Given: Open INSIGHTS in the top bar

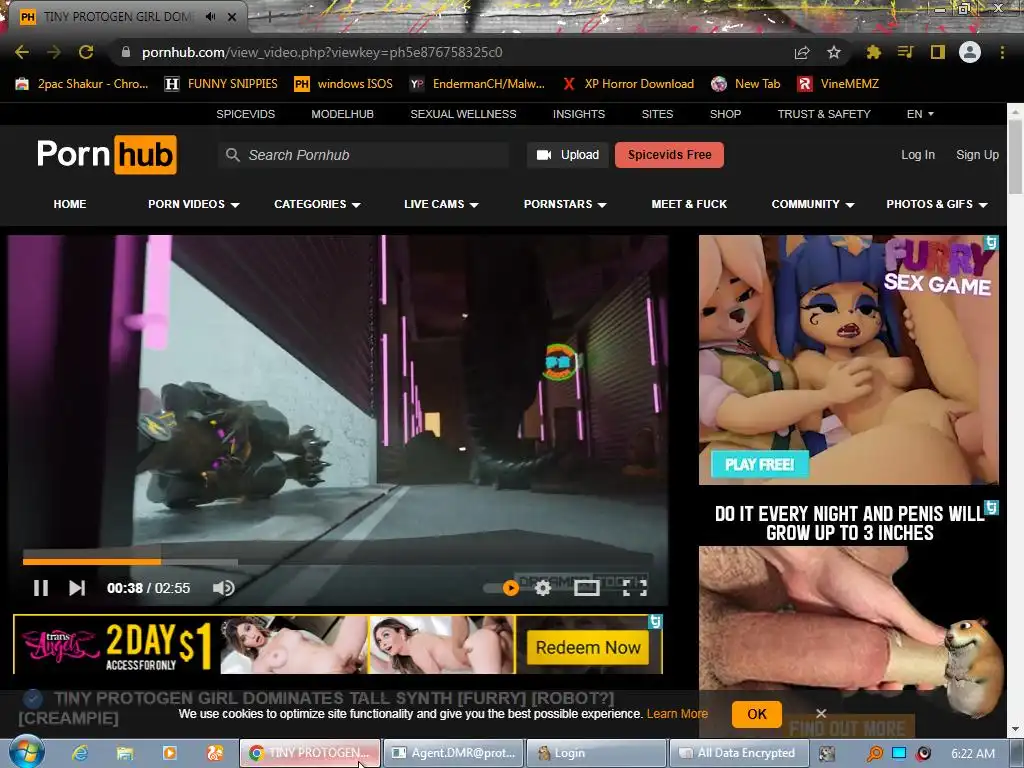Looking at the screenshot, I should point(579,114).
